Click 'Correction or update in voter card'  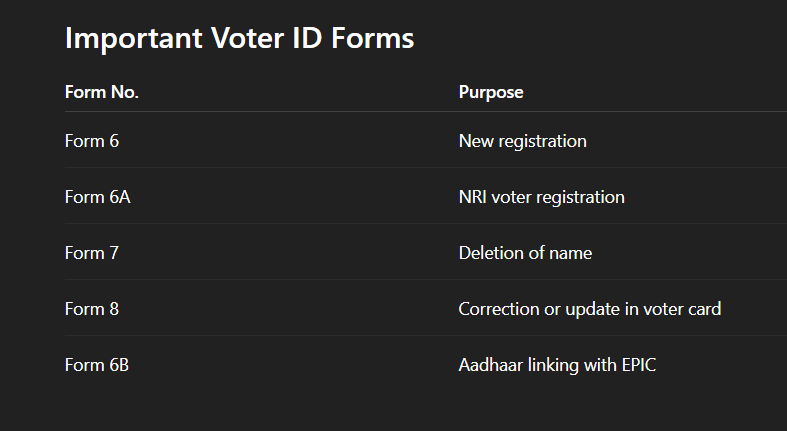tap(590, 310)
